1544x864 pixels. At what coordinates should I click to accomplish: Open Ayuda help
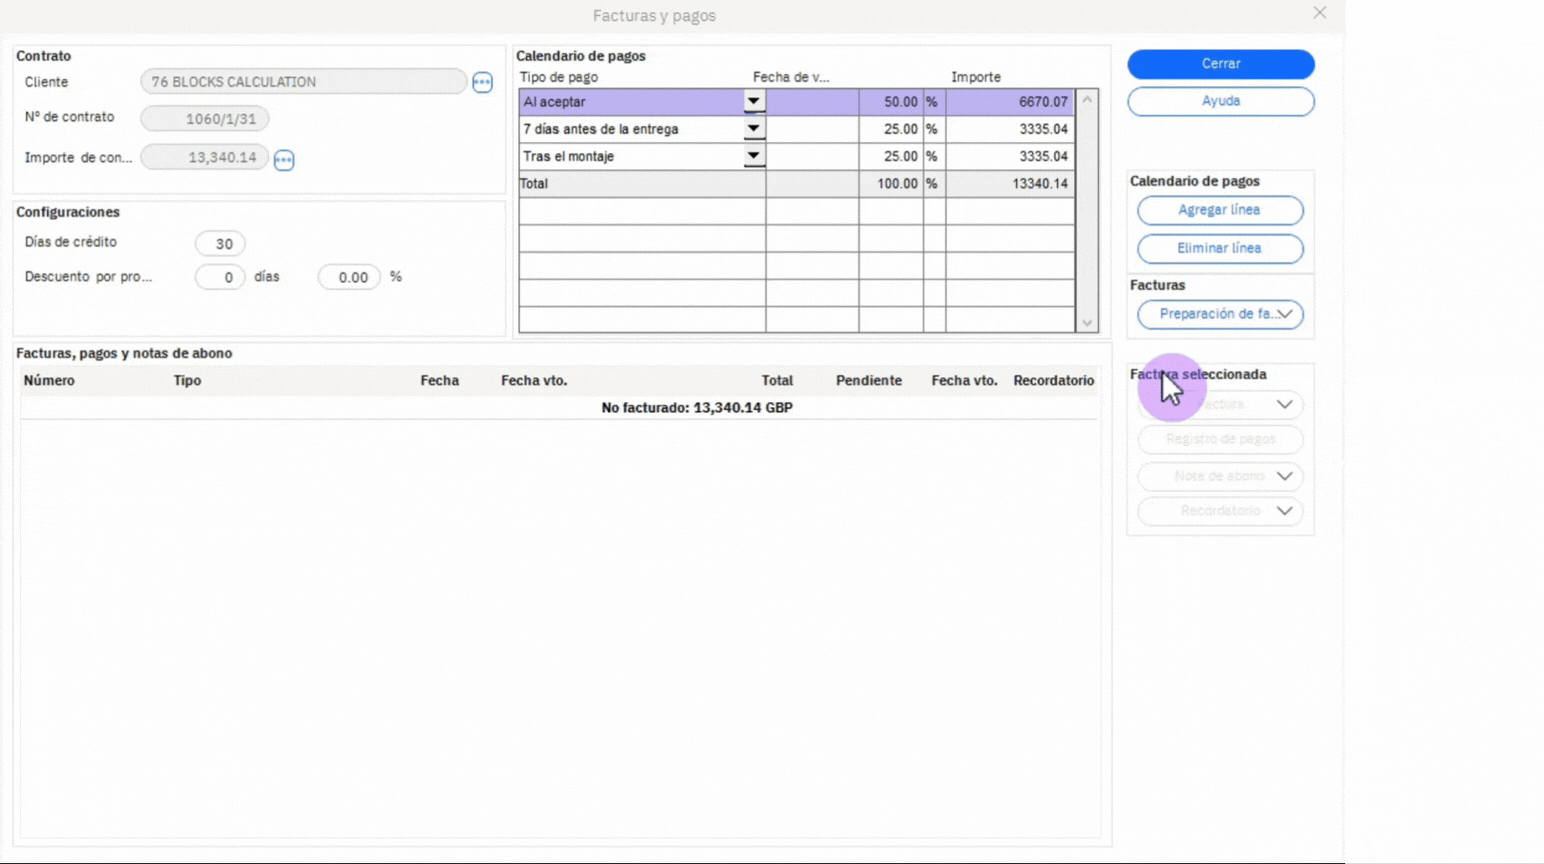[1220, 101]
